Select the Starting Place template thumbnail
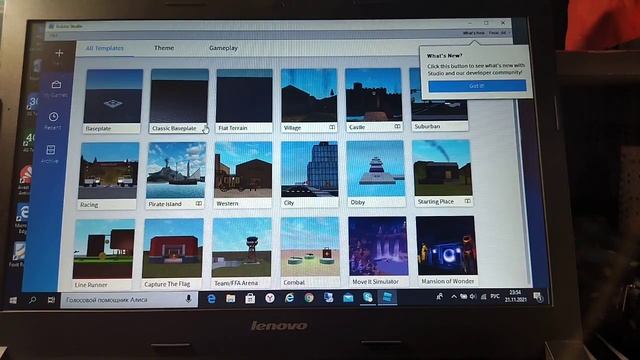 (442, 168)
